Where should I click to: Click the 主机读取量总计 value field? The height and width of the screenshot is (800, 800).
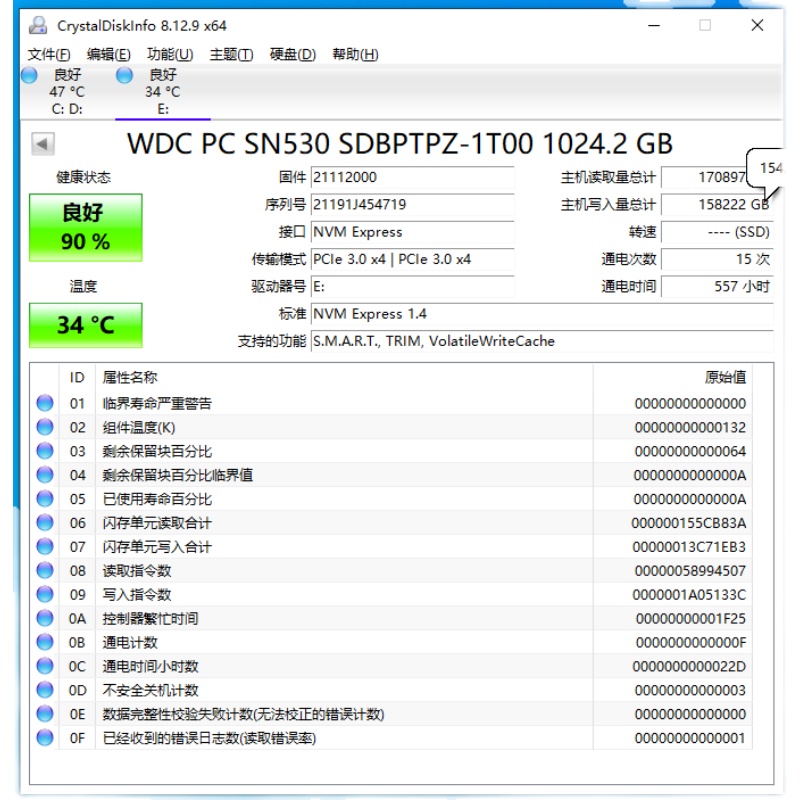coord(717,177)
